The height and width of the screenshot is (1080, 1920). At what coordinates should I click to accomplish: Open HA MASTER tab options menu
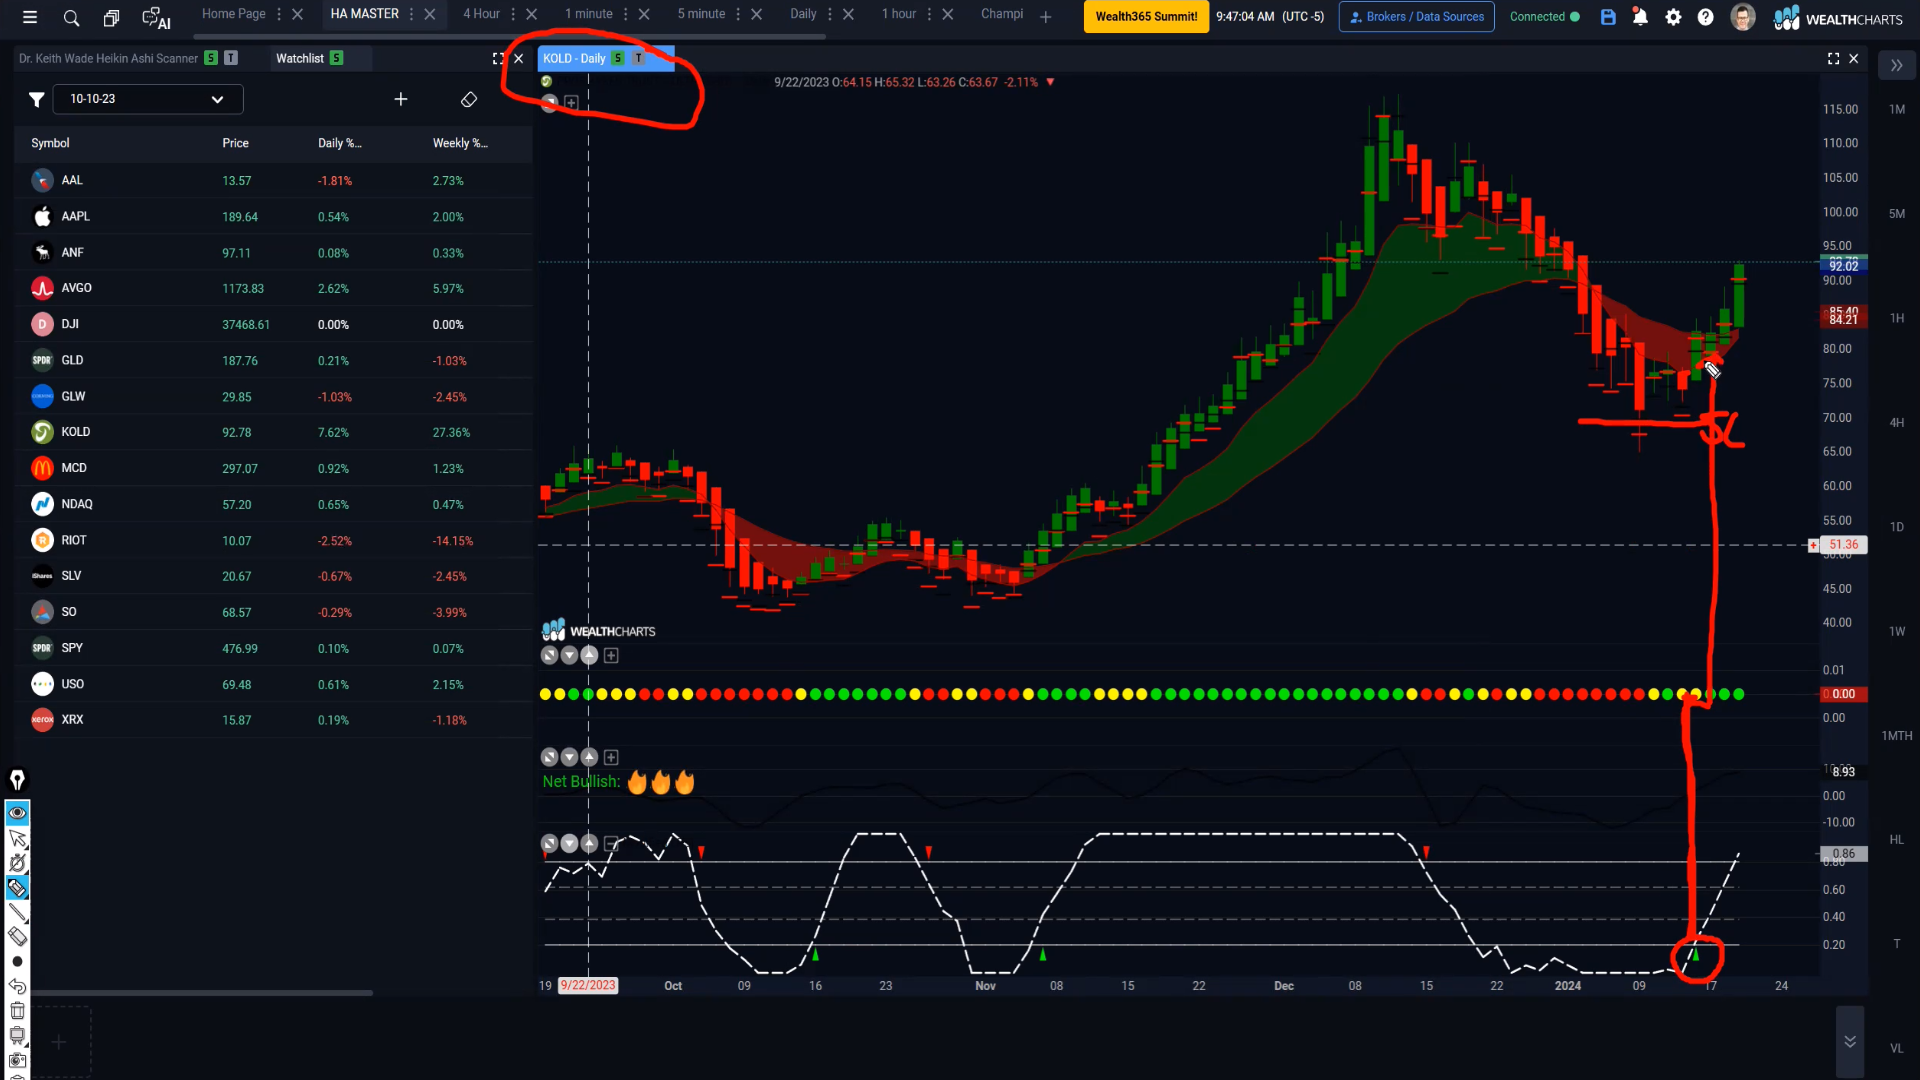411,14
